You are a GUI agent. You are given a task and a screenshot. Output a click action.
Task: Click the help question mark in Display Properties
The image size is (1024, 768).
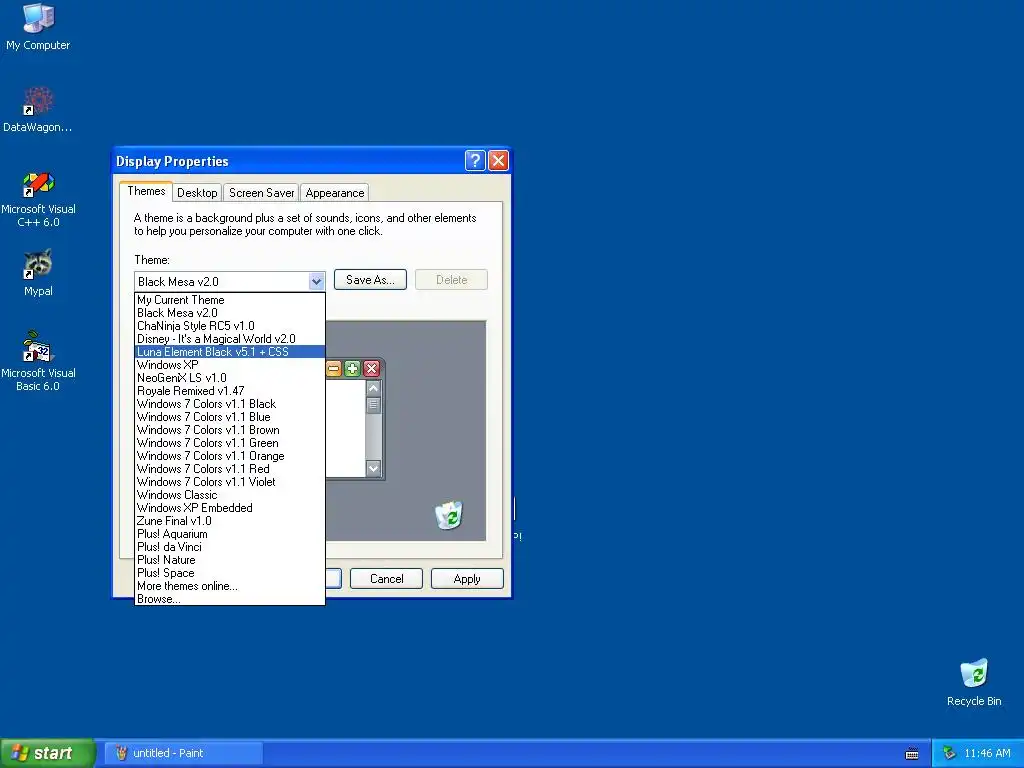point(475,161)
